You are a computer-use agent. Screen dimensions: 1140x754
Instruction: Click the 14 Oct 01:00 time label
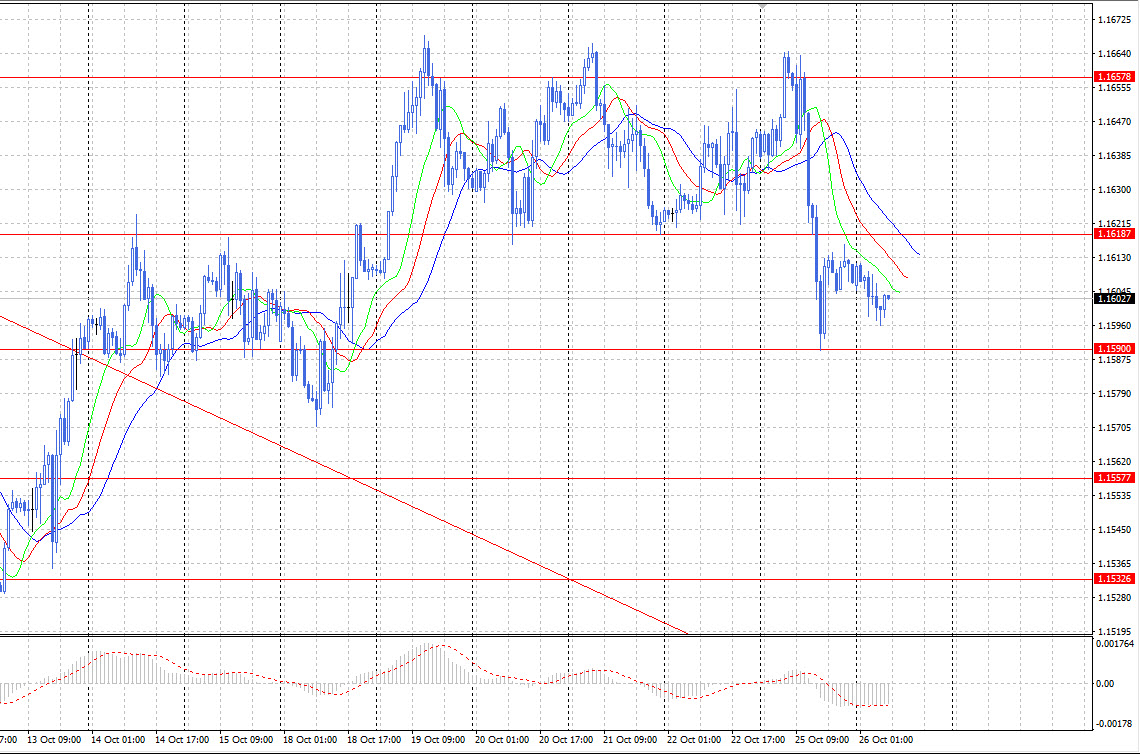click(x=118, y=739)
